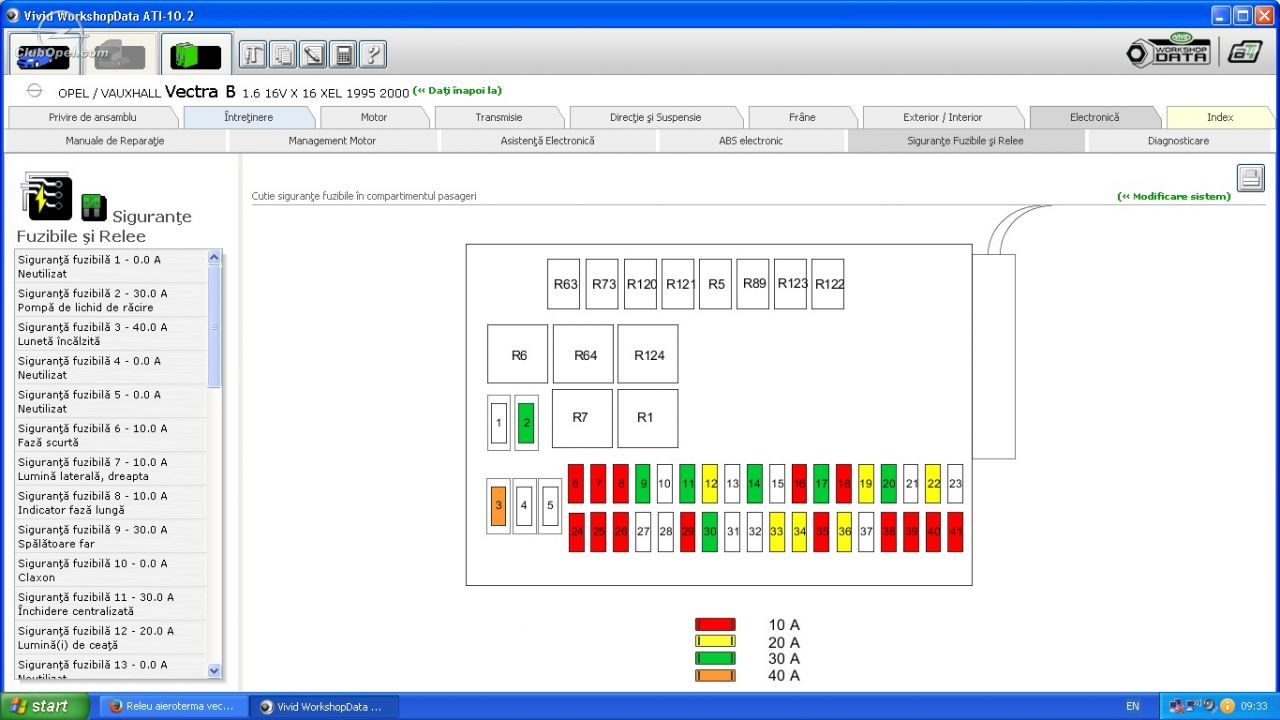The width and height of the screenshot is (1280, 720).
Task: Open the calculator toolbar icon
Action: tap(343, 55)
